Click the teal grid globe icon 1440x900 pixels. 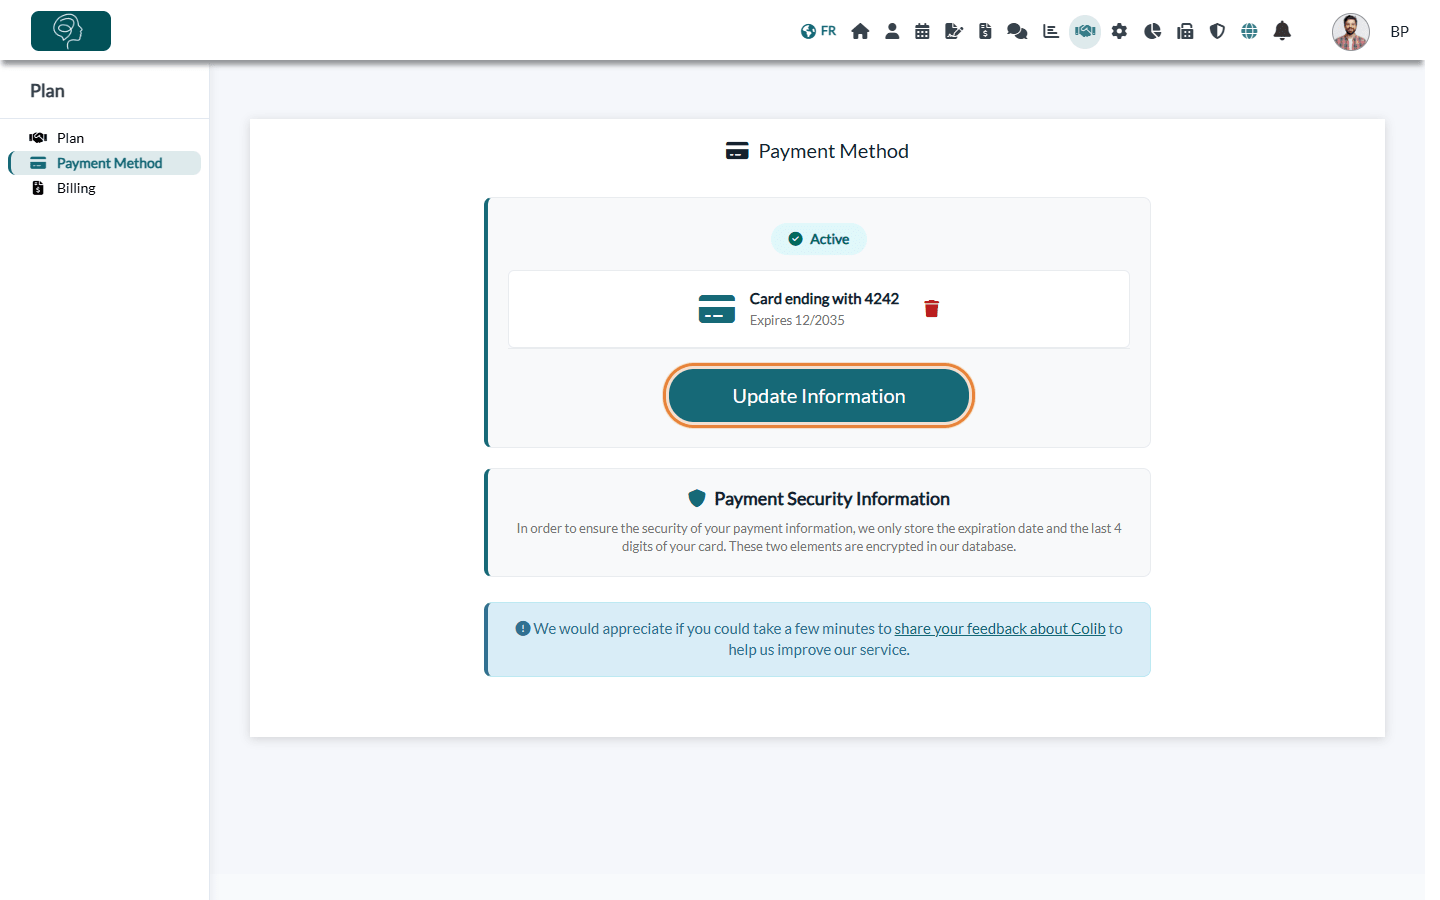1249,31
